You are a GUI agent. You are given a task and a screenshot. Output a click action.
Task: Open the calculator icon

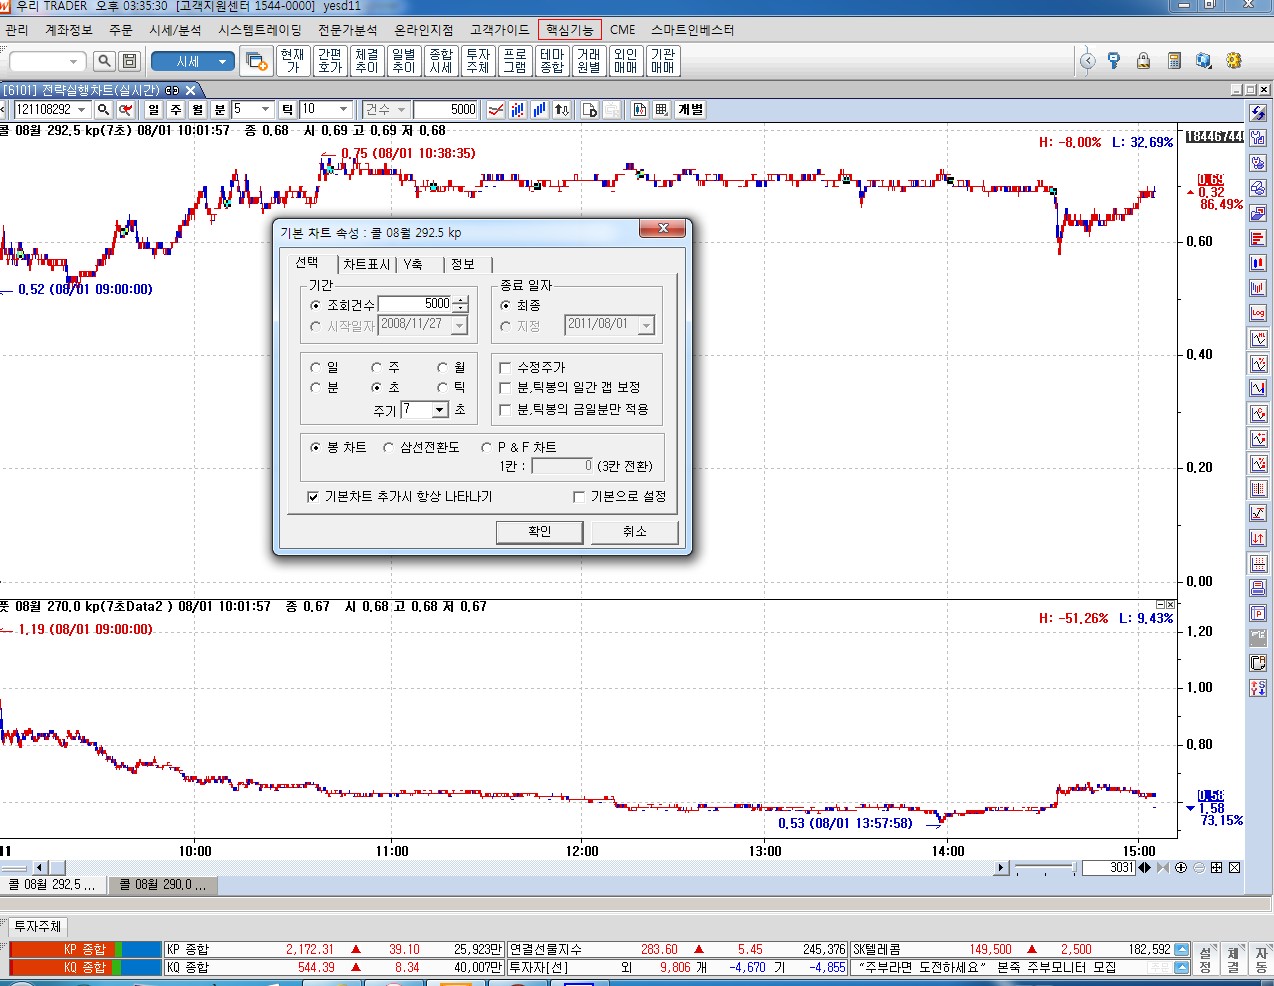(x=1174, y=62)
